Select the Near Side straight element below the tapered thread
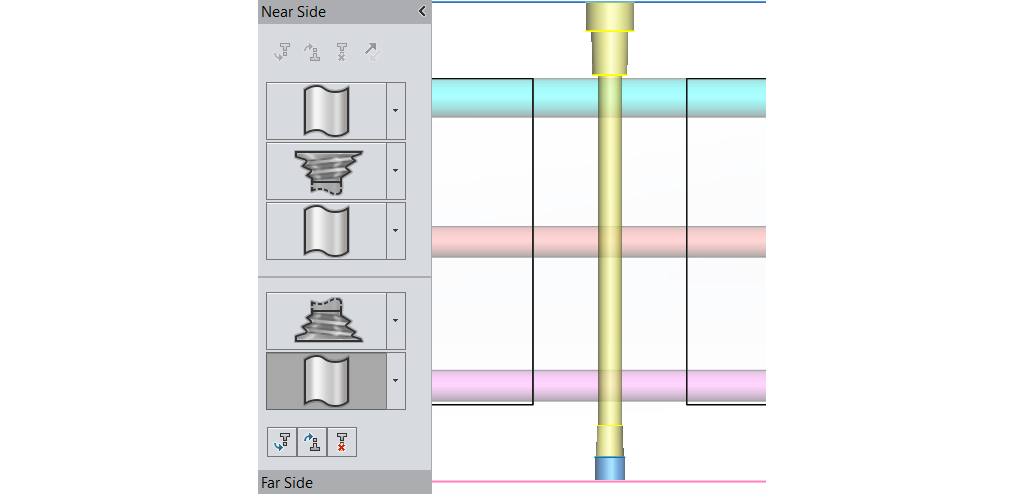Image resolution: width=1024 pixels, height=494 pixels. pos(327,231)
